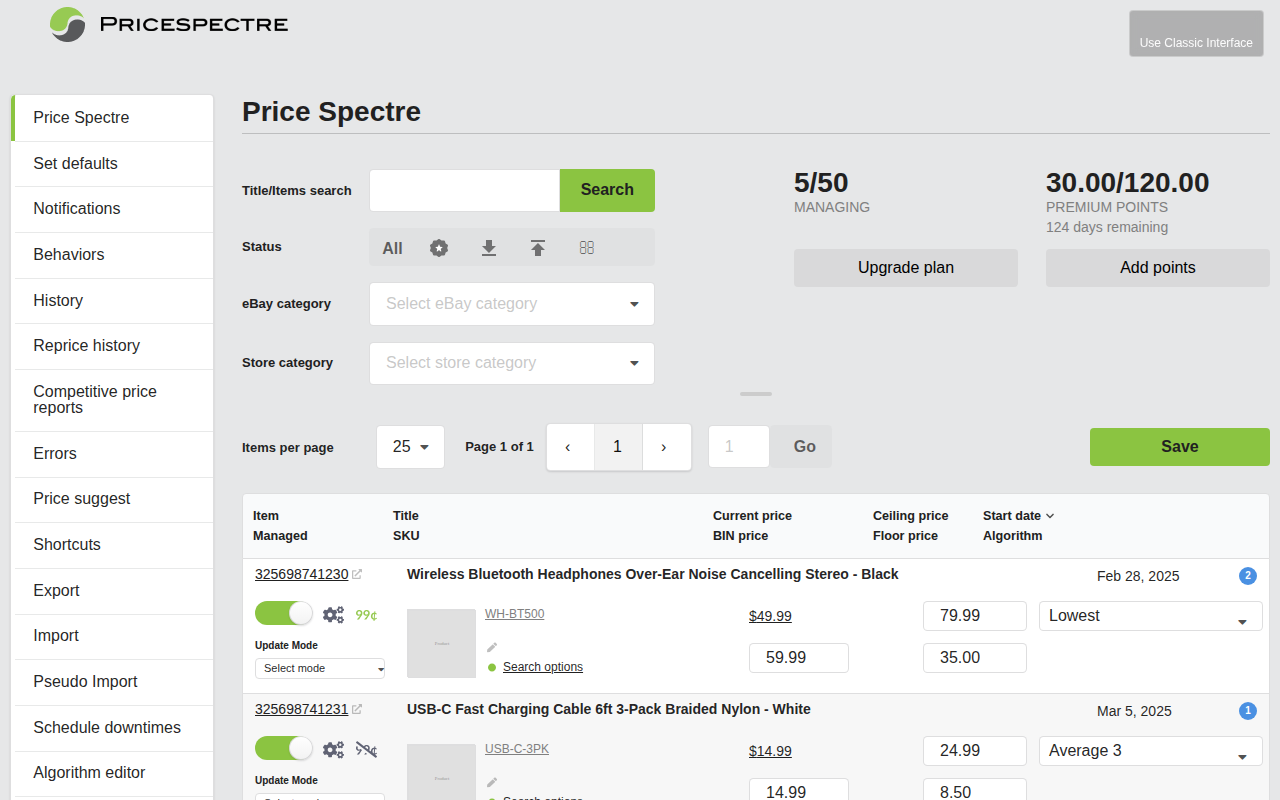The width and height of the screenshot is (1280, 800).
Task: Go to the Reprice history section
Action: 87,345
